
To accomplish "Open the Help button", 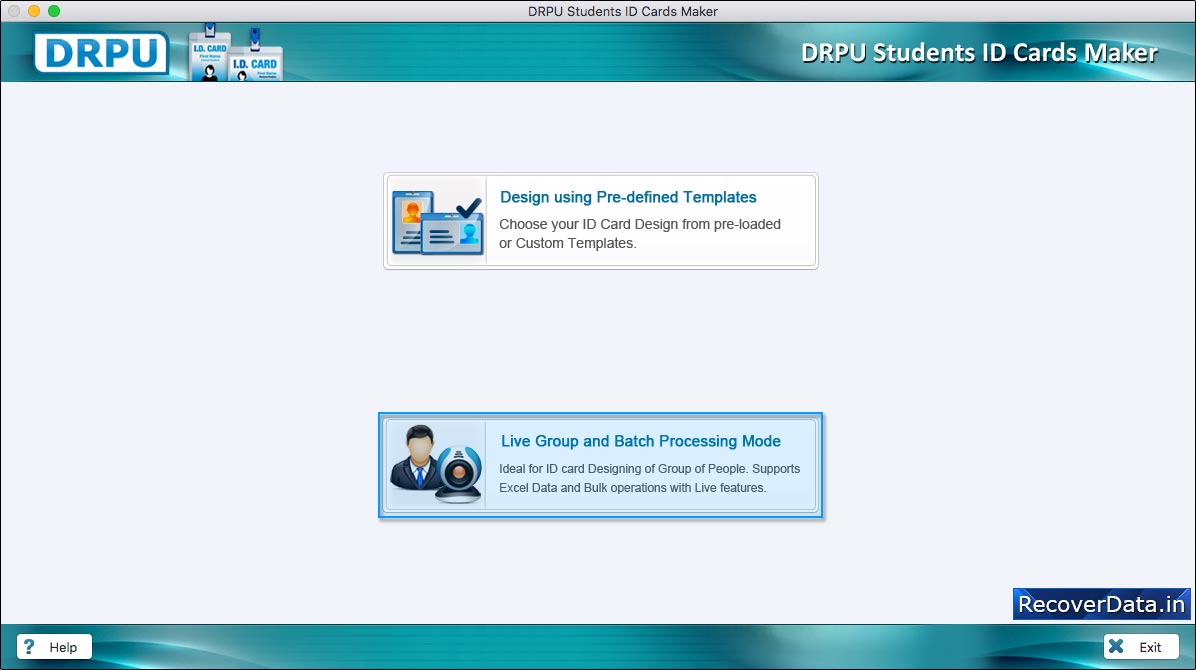I will click(x=54, y=647).
